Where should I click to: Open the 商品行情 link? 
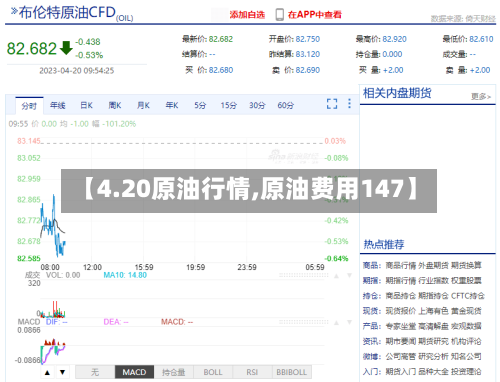(401, 265)
